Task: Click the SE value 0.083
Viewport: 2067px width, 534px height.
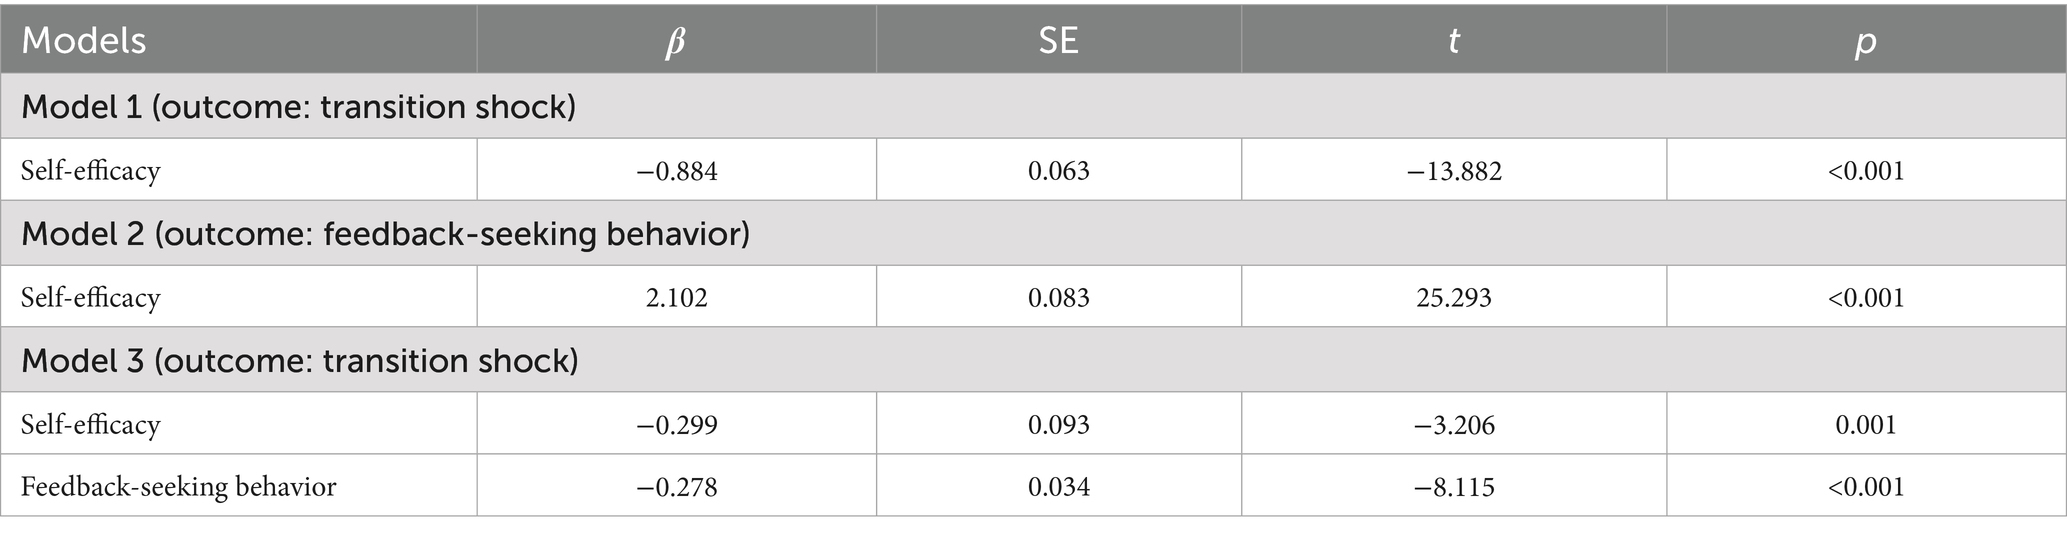Action: tap(1058, 298)
